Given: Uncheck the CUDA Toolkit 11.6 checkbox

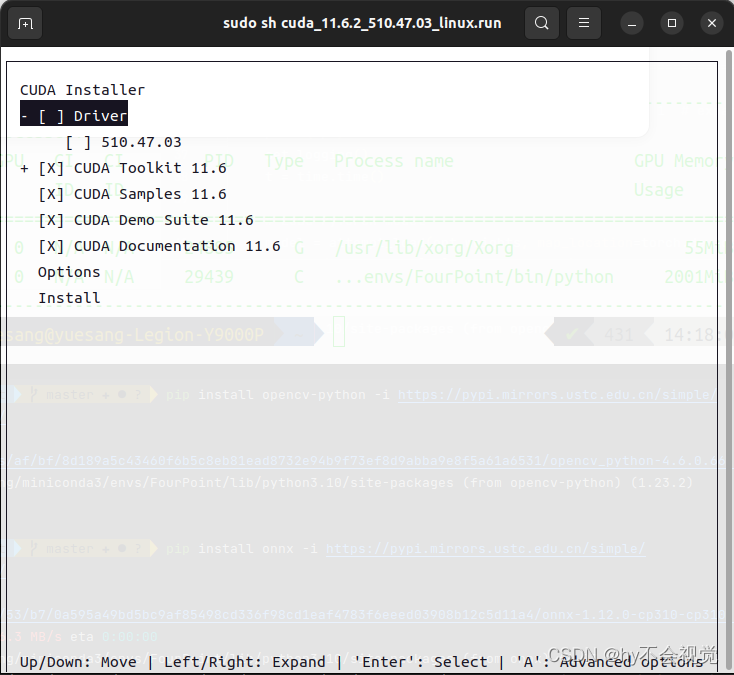Looking at the screenshot, I should [x=51, y=168].
